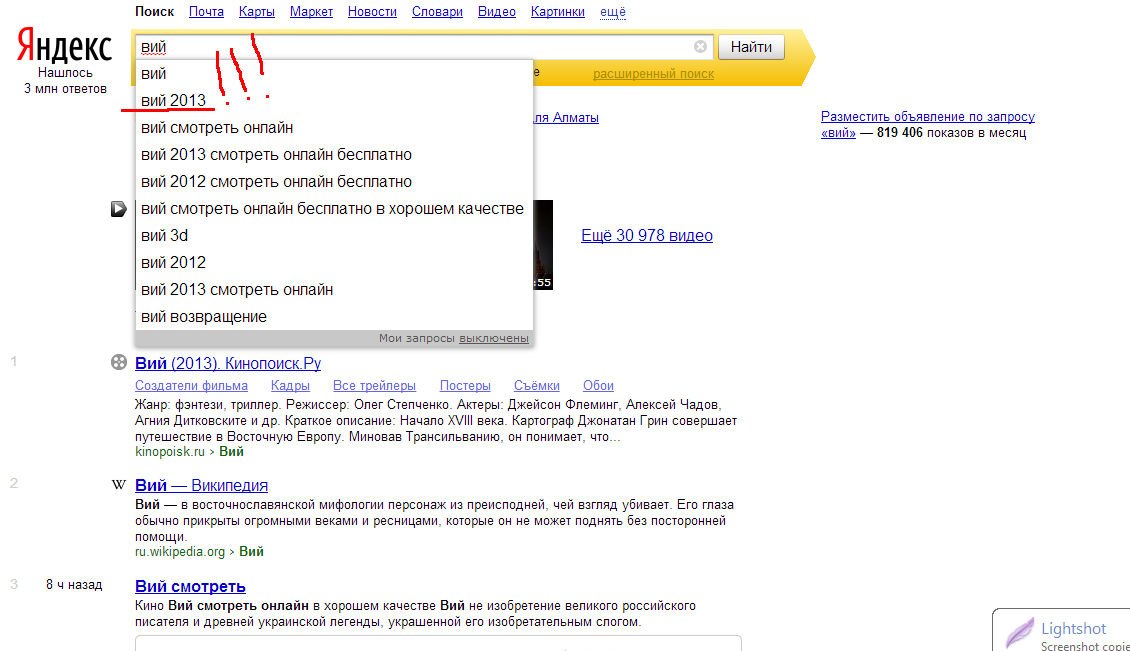This screenshot has height=651, width=1130.
Task: Select suggestion вий 2012
Action: [334, 262]
